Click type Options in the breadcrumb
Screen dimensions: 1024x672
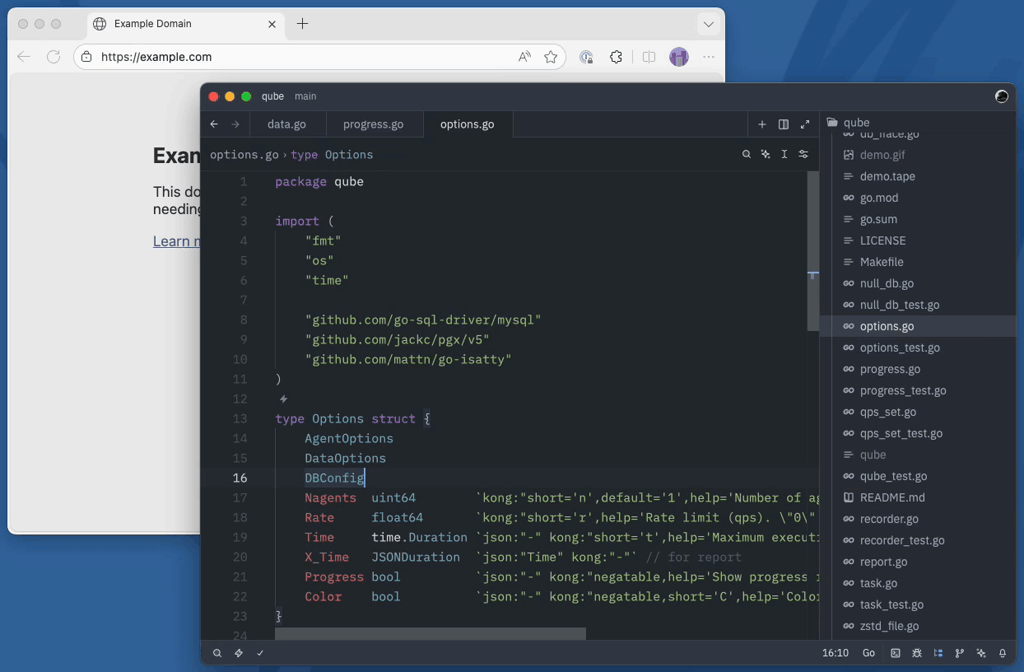[x=332, y=154]
